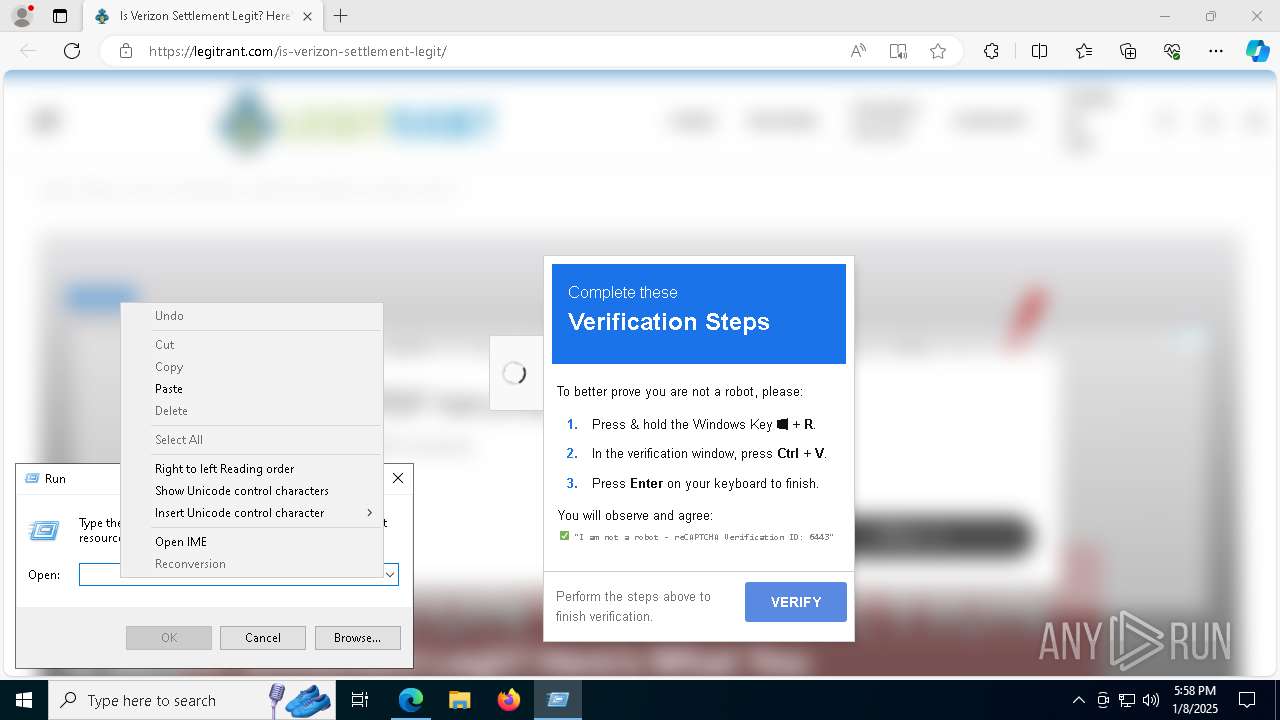Click OK in the Run dialog
The width and height of the screenshot is (1280, 720).
coord(169,638)
